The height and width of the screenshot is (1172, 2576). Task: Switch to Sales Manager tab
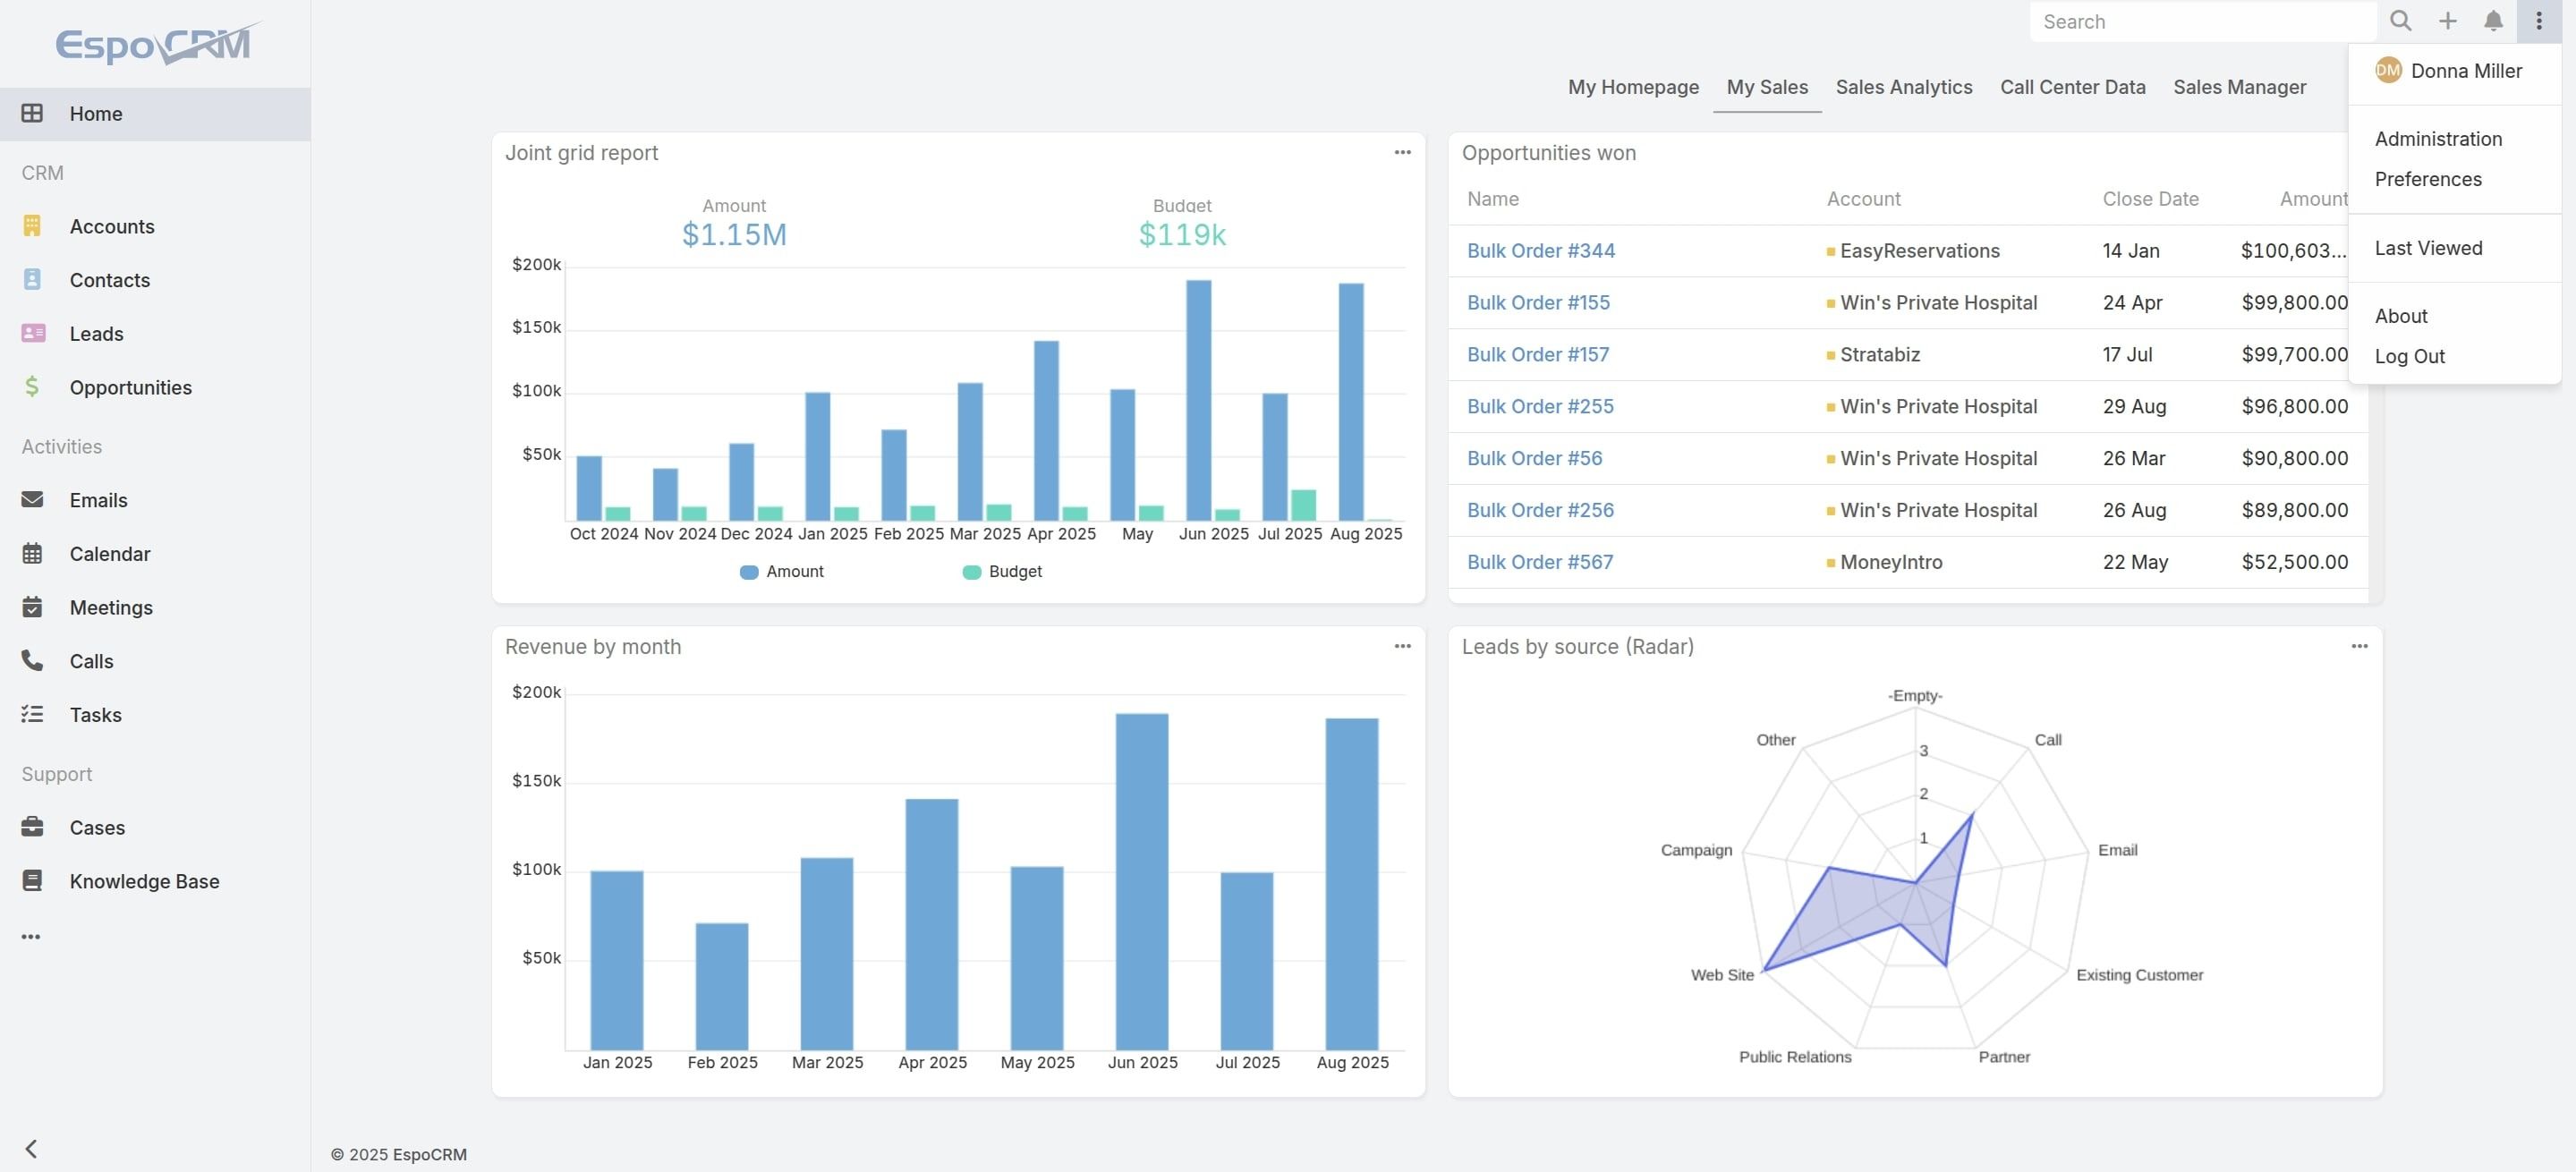point(2239,87)
